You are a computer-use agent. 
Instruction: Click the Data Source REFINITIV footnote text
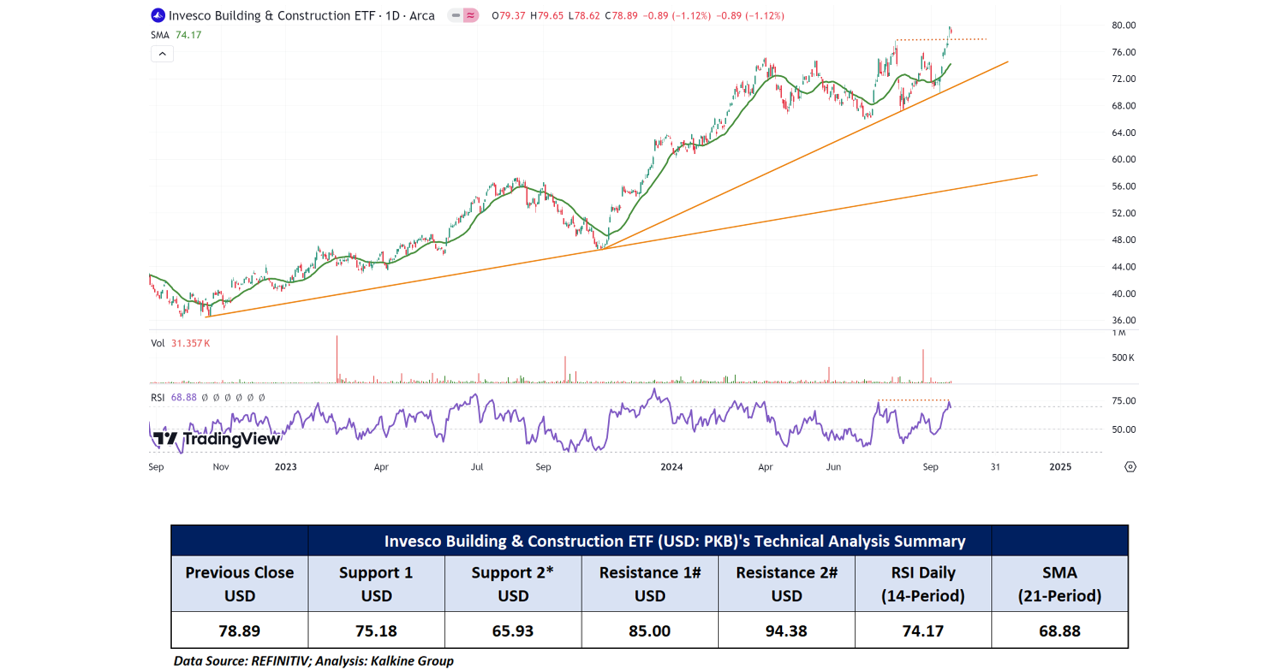(x=314, y=661)
